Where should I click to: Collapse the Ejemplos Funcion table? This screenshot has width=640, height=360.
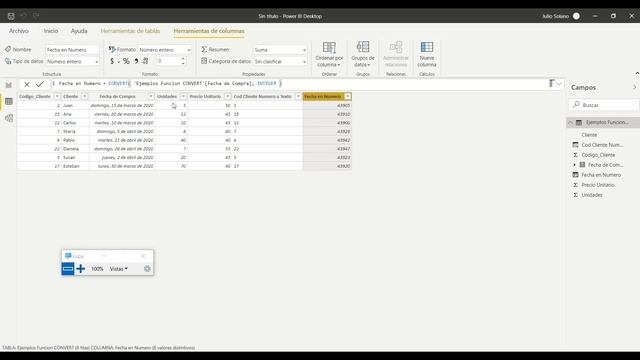coord(571,122)
